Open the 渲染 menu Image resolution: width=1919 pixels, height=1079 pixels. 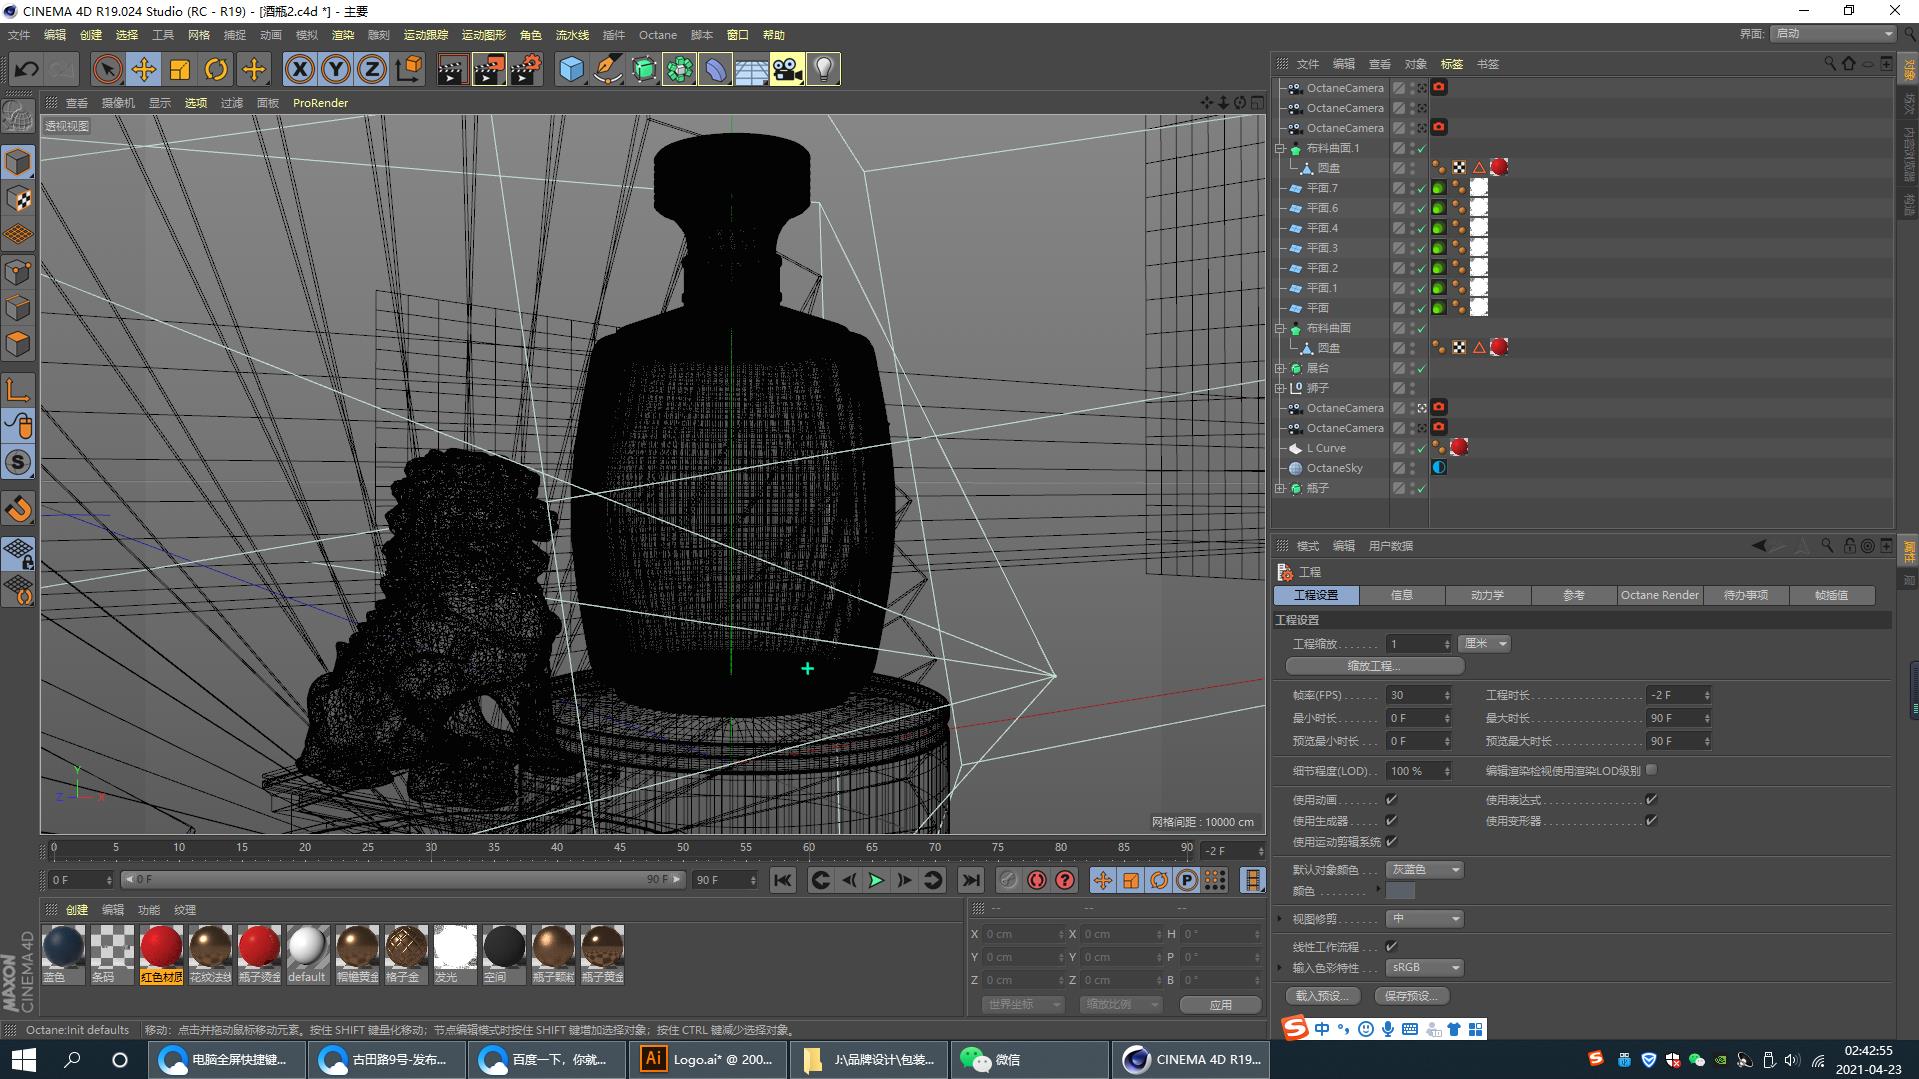(342, 35)
